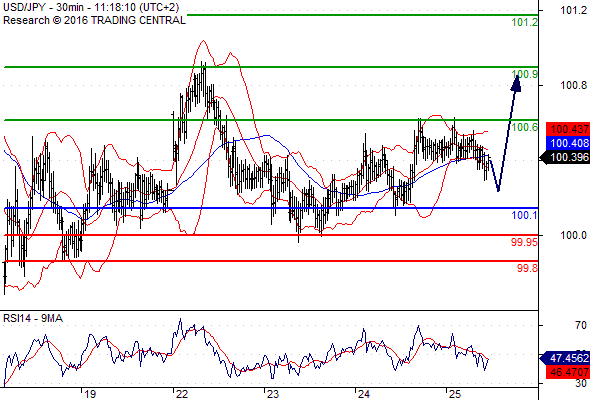Click the green resistance label 100.9
The height and width of the screenshot is (400, 590).
point(524,75)
